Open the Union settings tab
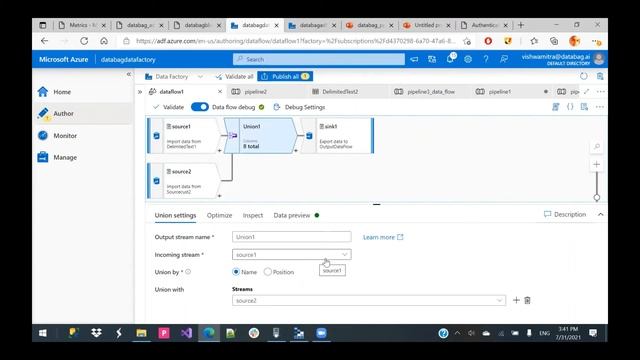 click(176, 215)
